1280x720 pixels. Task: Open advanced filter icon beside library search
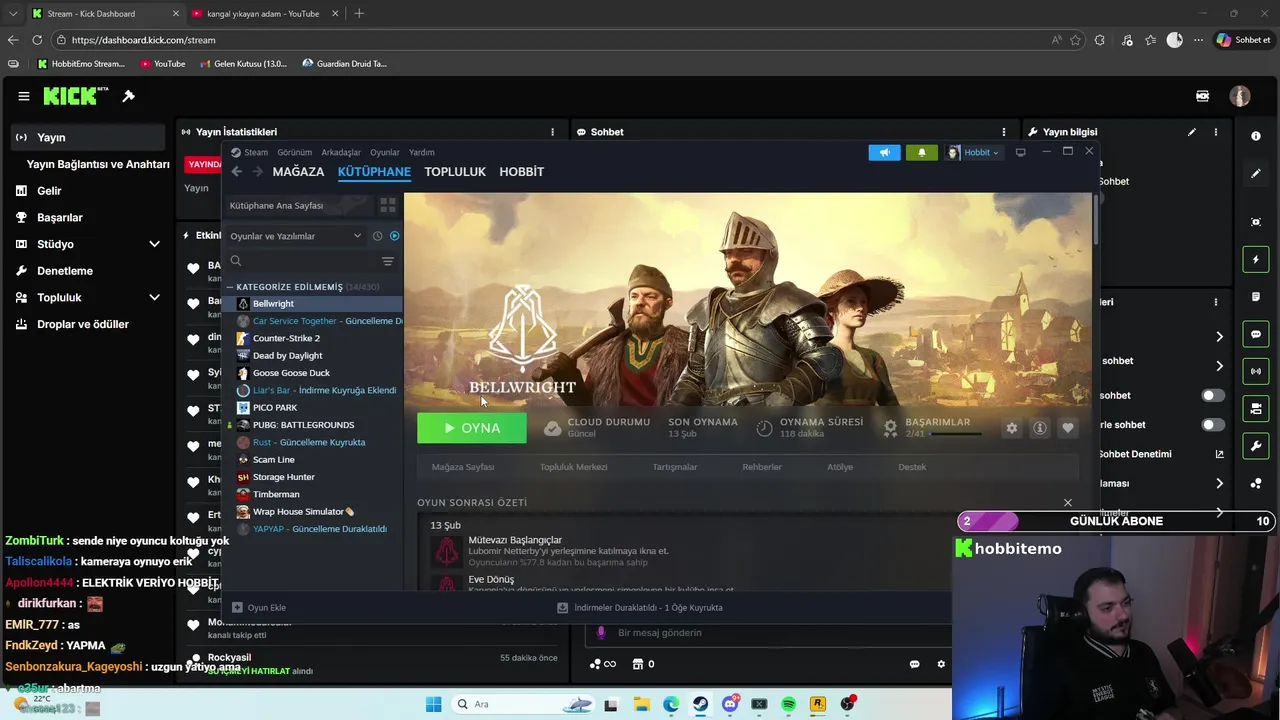point(388,261)
